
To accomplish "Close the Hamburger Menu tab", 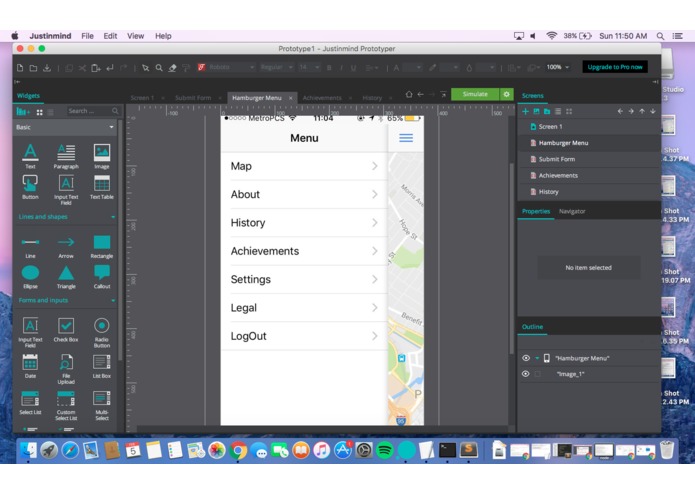I will point(291,98).
